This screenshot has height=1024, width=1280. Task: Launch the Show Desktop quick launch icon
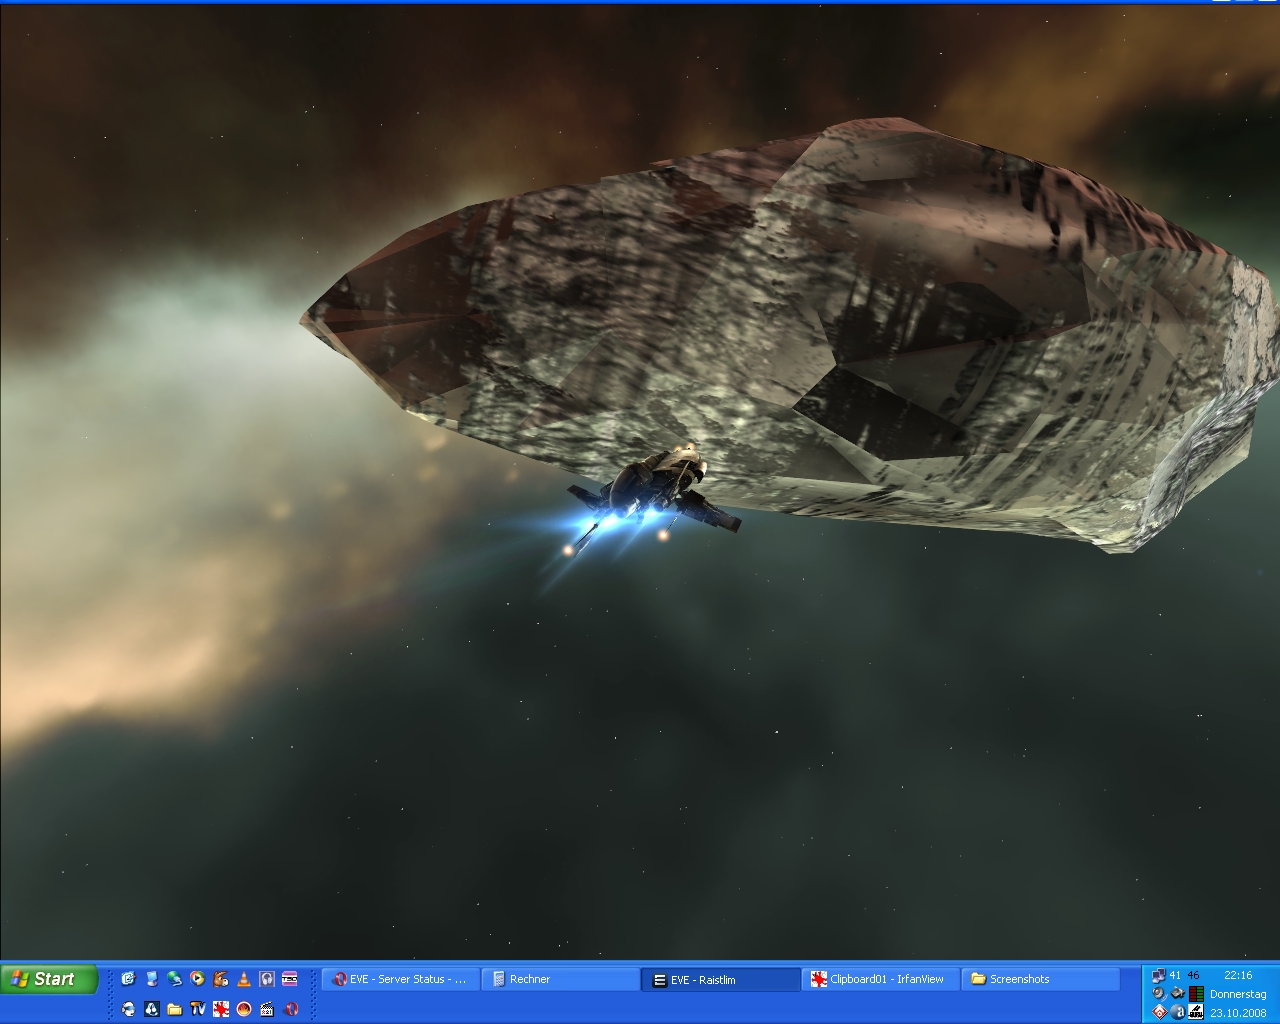(x=151, y=979)
